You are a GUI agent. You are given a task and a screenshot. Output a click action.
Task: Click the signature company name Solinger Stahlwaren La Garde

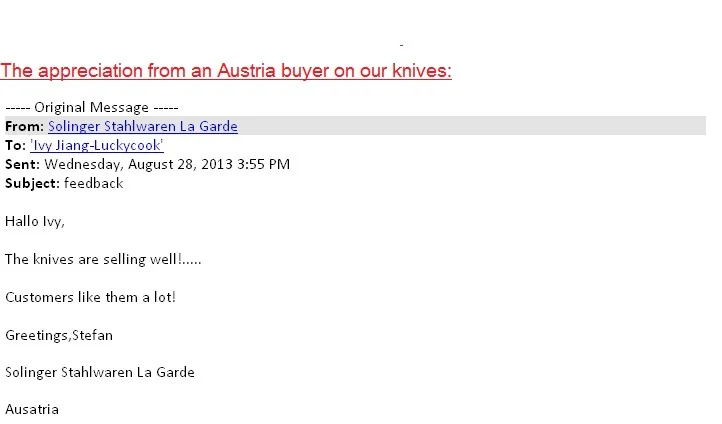click(100, 372)
